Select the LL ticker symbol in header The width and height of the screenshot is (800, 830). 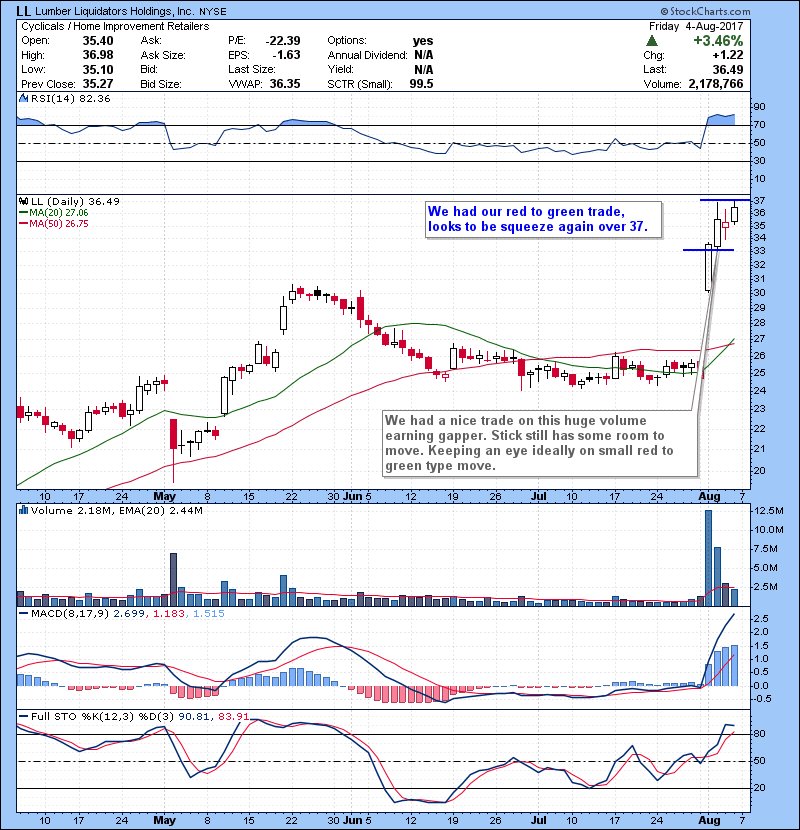tap(23, 11)
